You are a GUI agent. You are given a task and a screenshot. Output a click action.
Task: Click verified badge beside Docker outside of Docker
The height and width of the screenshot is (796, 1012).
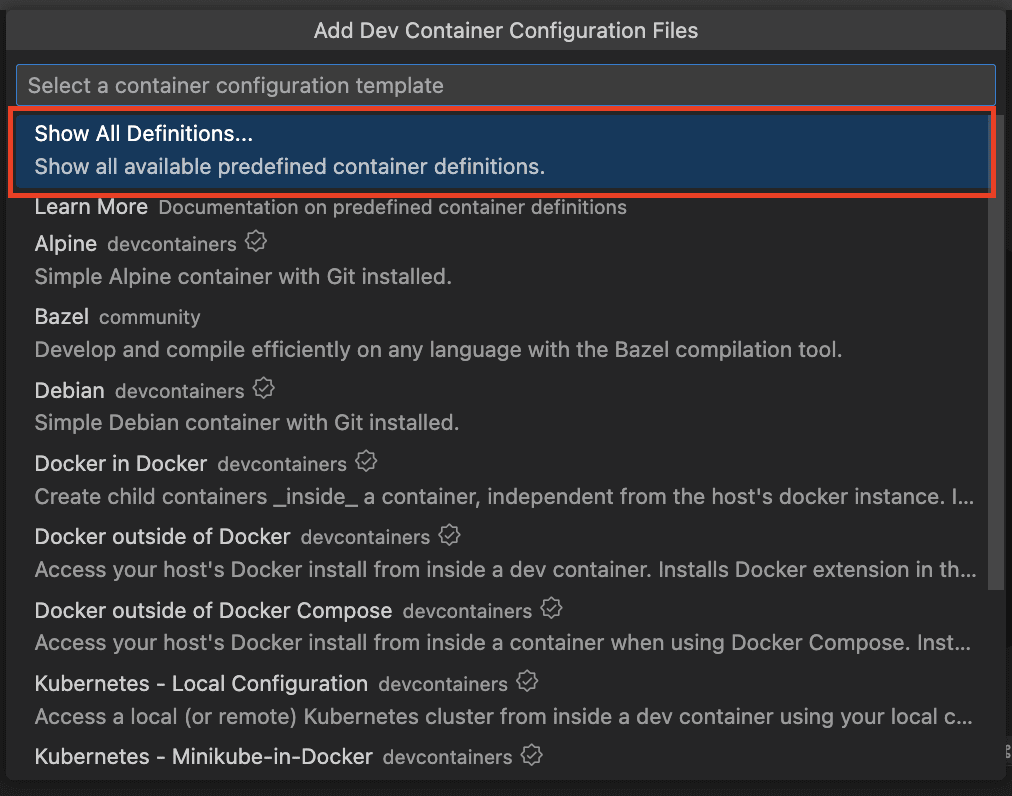click(449, 535)
